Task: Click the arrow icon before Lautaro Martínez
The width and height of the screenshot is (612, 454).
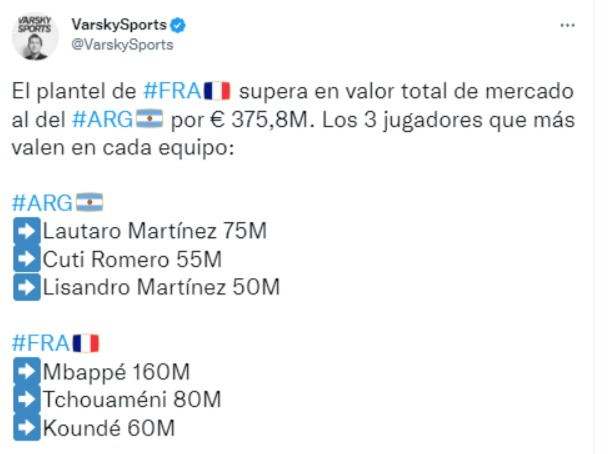Action: tap(27, 231)
